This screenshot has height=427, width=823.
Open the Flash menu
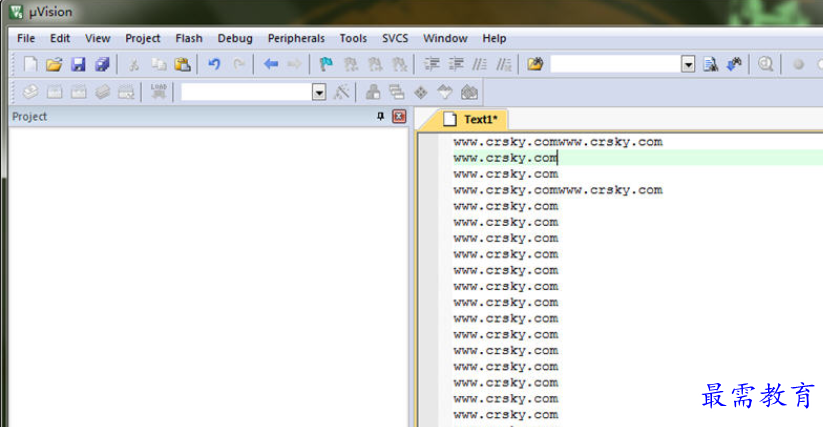tap(189, 38)
